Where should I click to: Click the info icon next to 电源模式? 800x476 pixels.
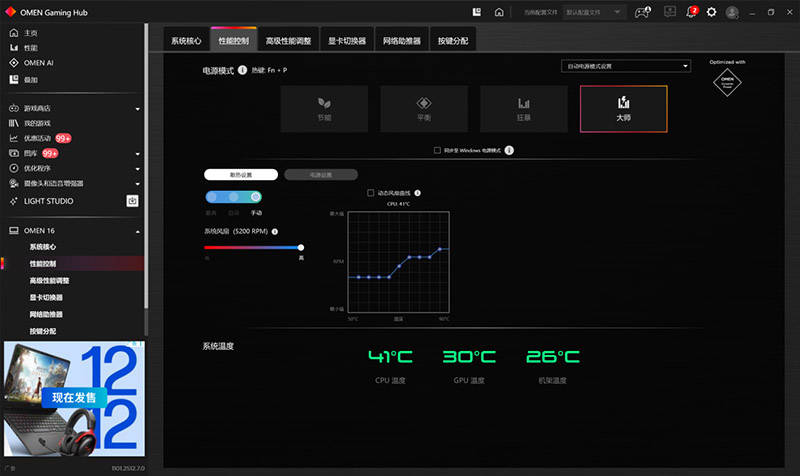pos(242,70)
